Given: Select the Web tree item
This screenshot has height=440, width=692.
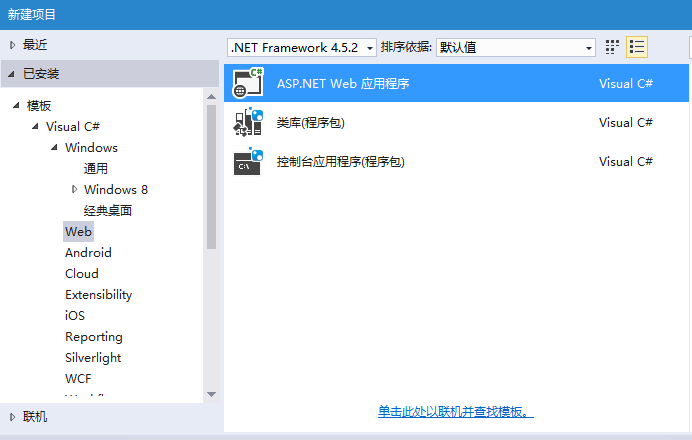Looking at the screenshot, I should 78,231.
